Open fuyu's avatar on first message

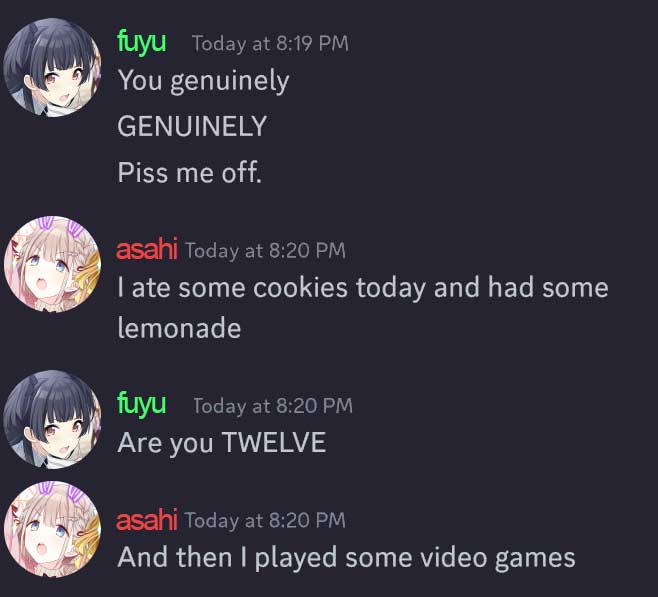click(52, 68)
